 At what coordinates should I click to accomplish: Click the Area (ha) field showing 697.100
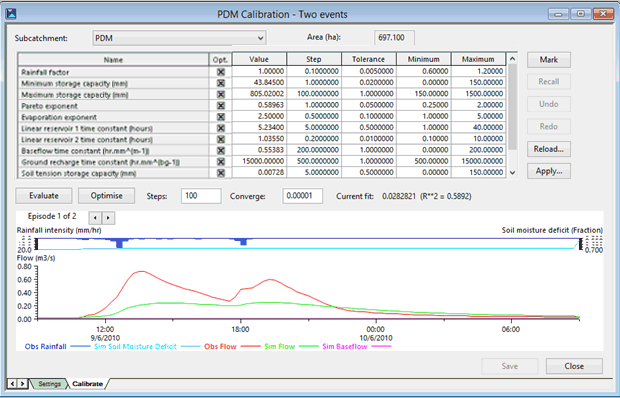tap(394, 38)
